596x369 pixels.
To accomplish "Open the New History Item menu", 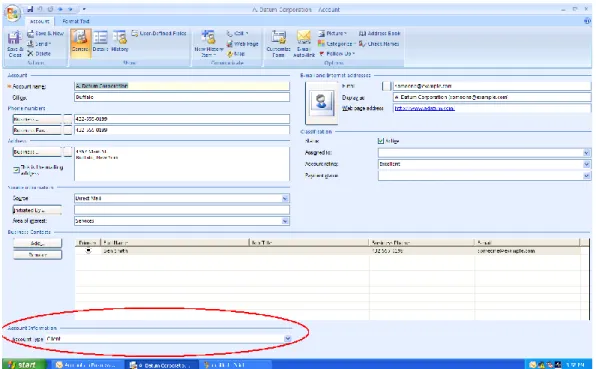I will [209, 44].
